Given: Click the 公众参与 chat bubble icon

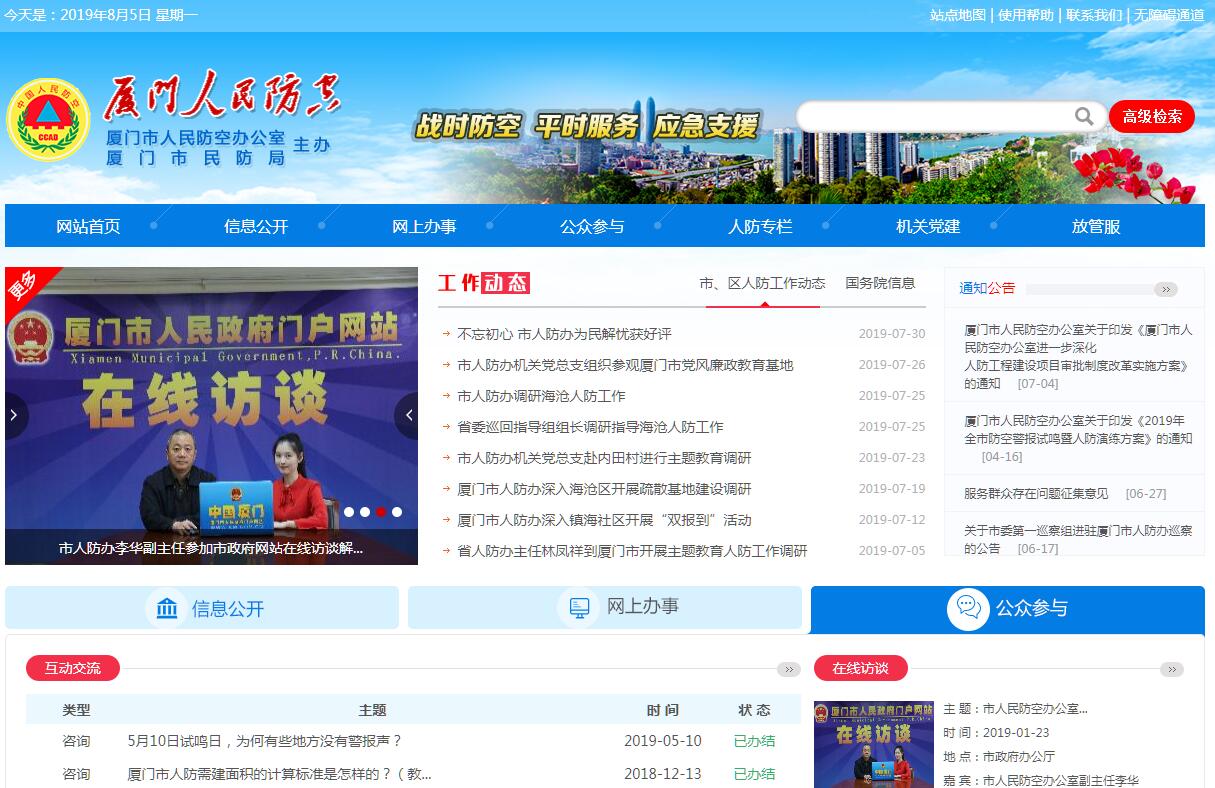Looking at the screenshot, I should pos(968,609).
